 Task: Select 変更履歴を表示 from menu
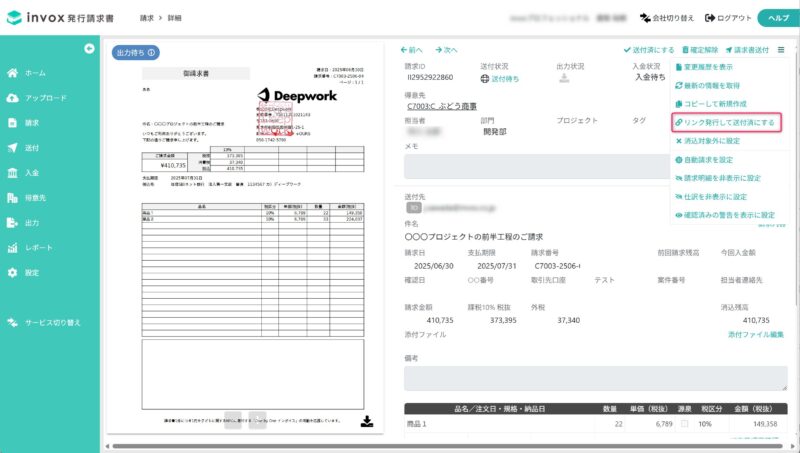(704, 67)
